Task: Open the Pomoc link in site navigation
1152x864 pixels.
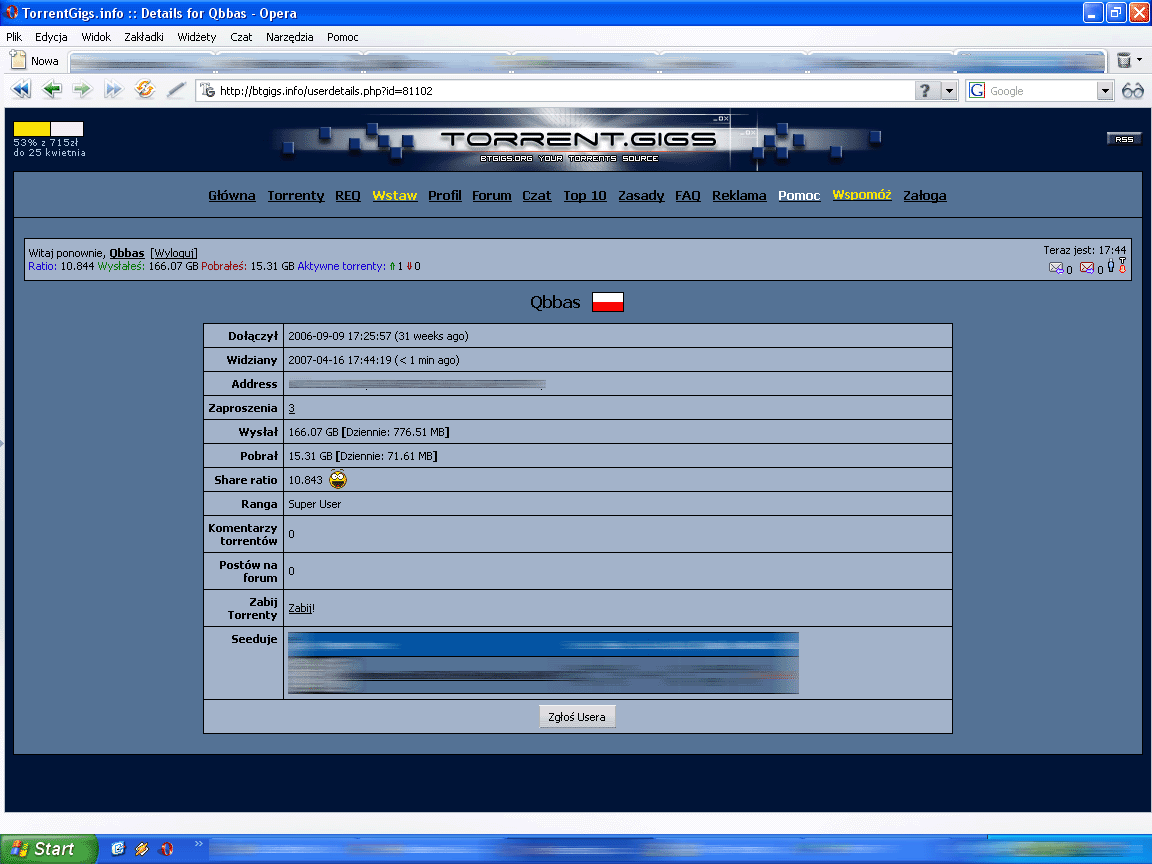Action: (799, 195)
